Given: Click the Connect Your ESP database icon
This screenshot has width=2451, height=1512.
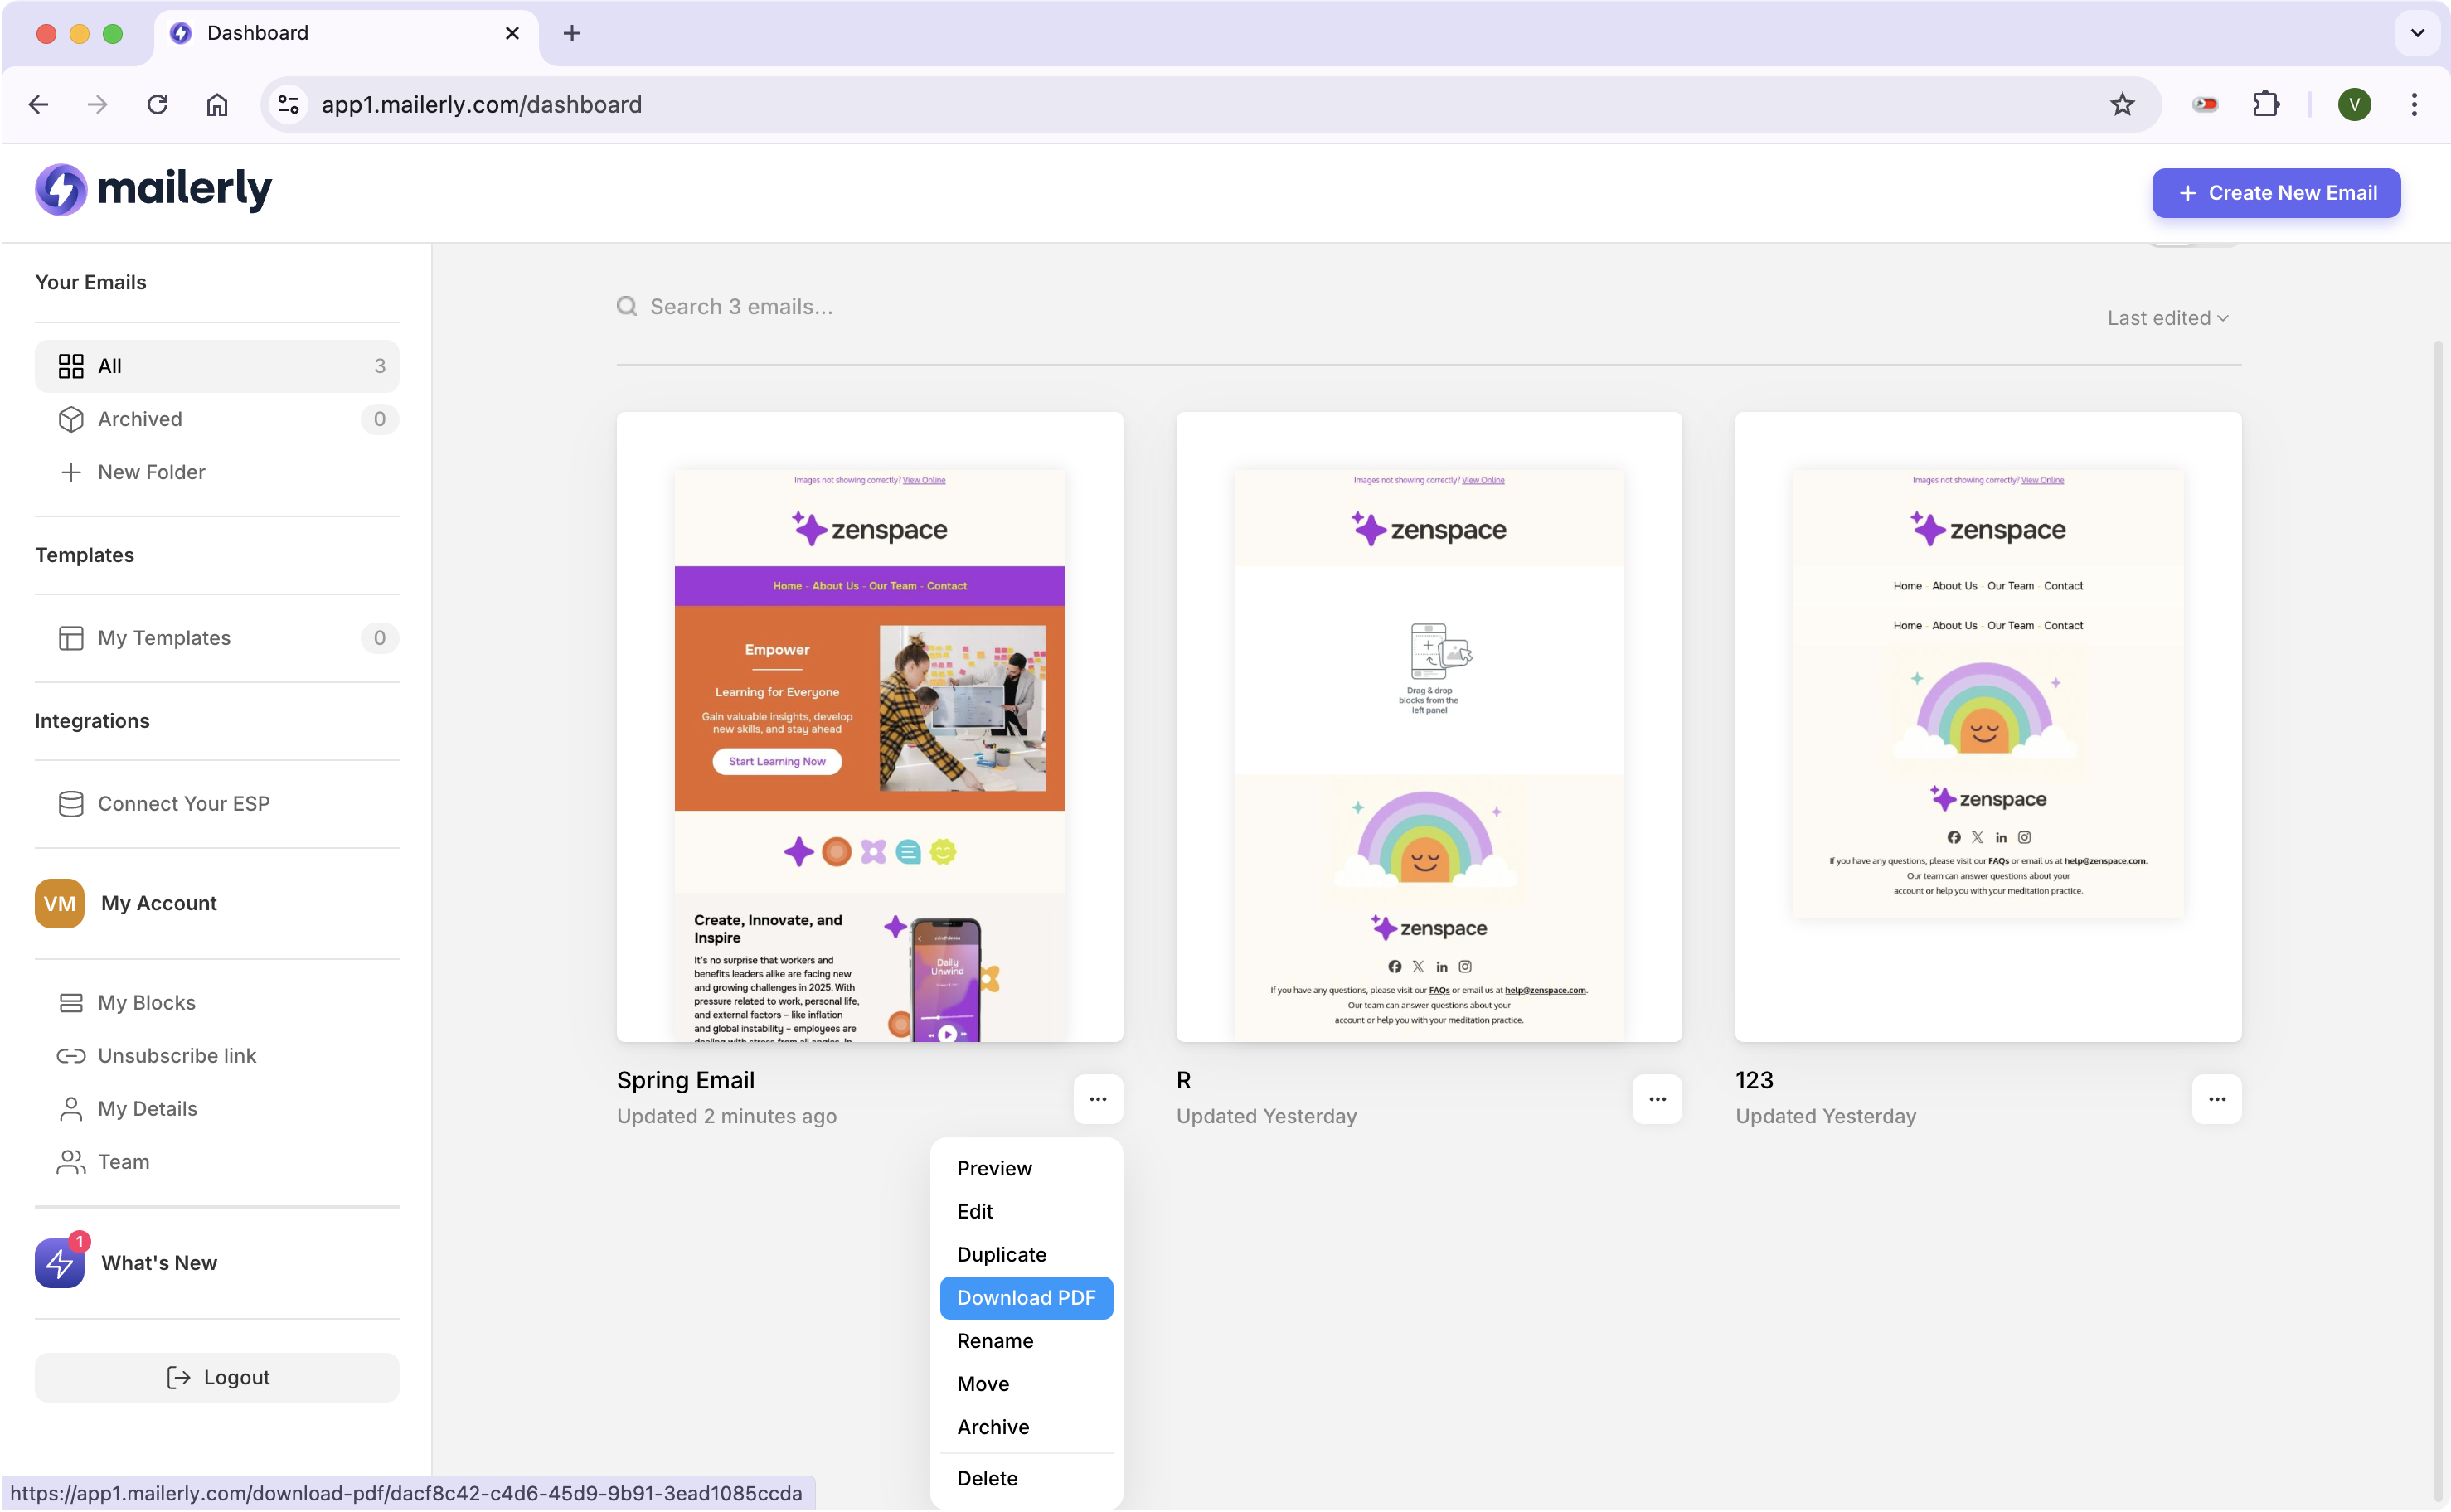Looking at the screenshot, I should pyautogui.click(x=70, y=804).
